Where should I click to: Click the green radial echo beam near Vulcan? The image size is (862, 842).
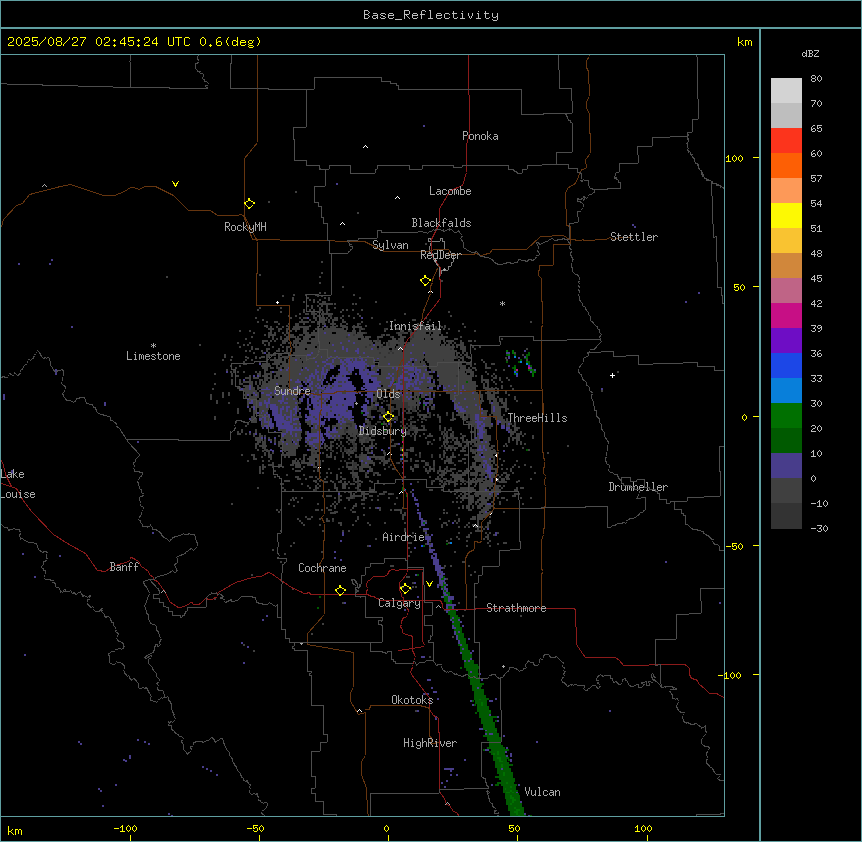click(x=489, y=720)
